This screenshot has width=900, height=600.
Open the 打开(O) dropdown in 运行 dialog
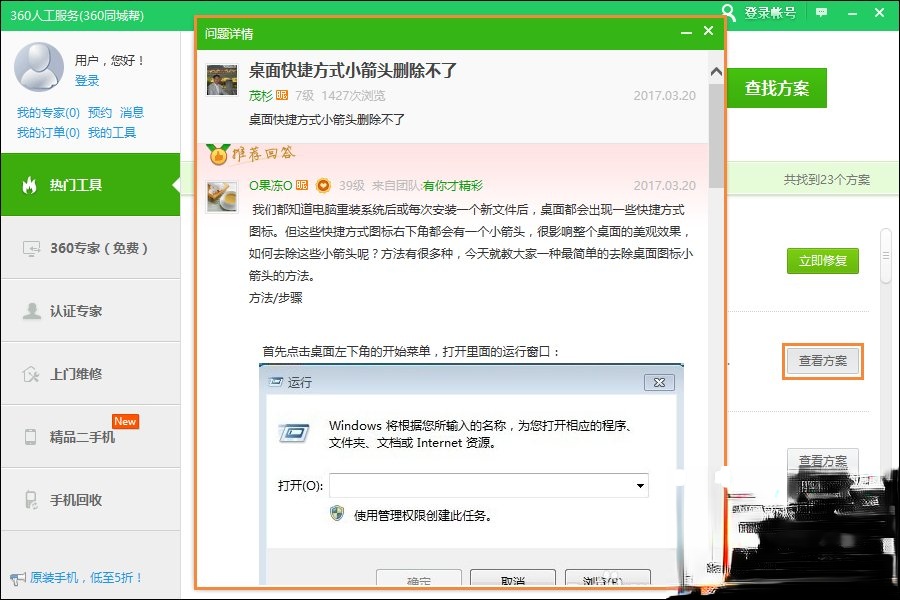pos(640,484)
